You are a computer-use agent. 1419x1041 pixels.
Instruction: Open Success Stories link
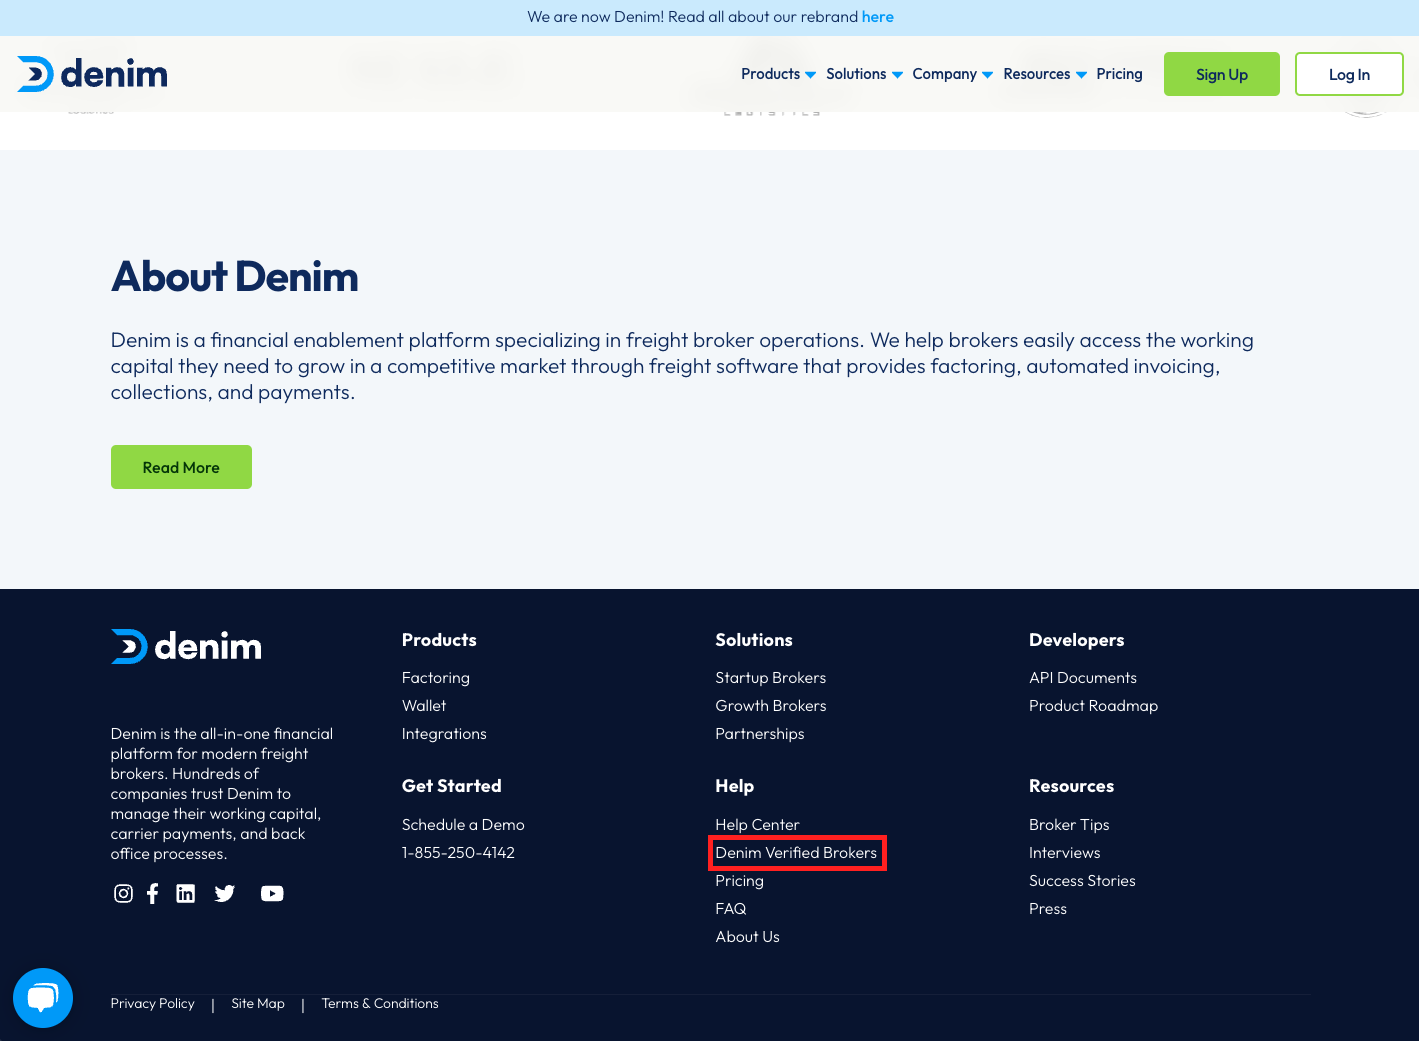(x=1082, y=881)
